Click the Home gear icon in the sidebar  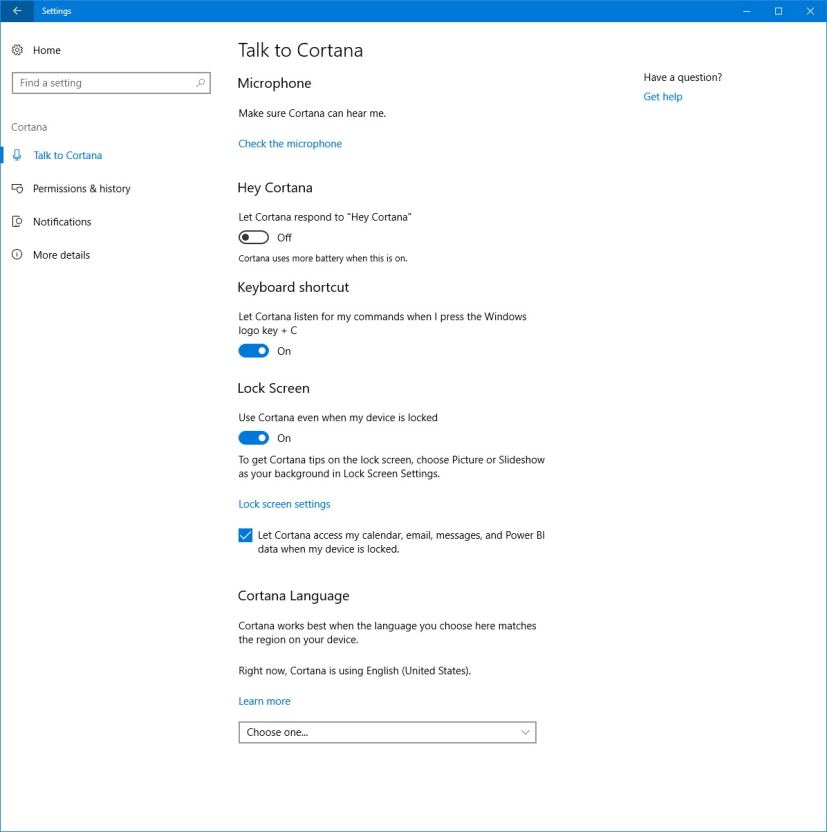tap(17, 49)
